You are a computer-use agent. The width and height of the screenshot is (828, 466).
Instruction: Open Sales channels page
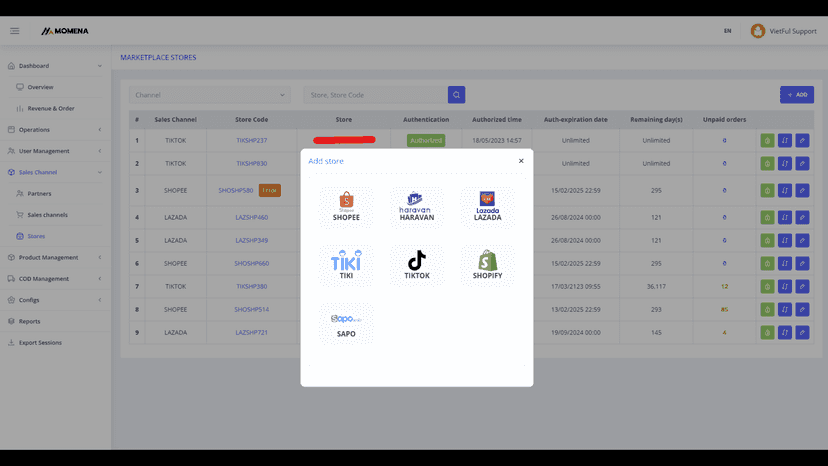pyautogui.click(x=48, y=215)
